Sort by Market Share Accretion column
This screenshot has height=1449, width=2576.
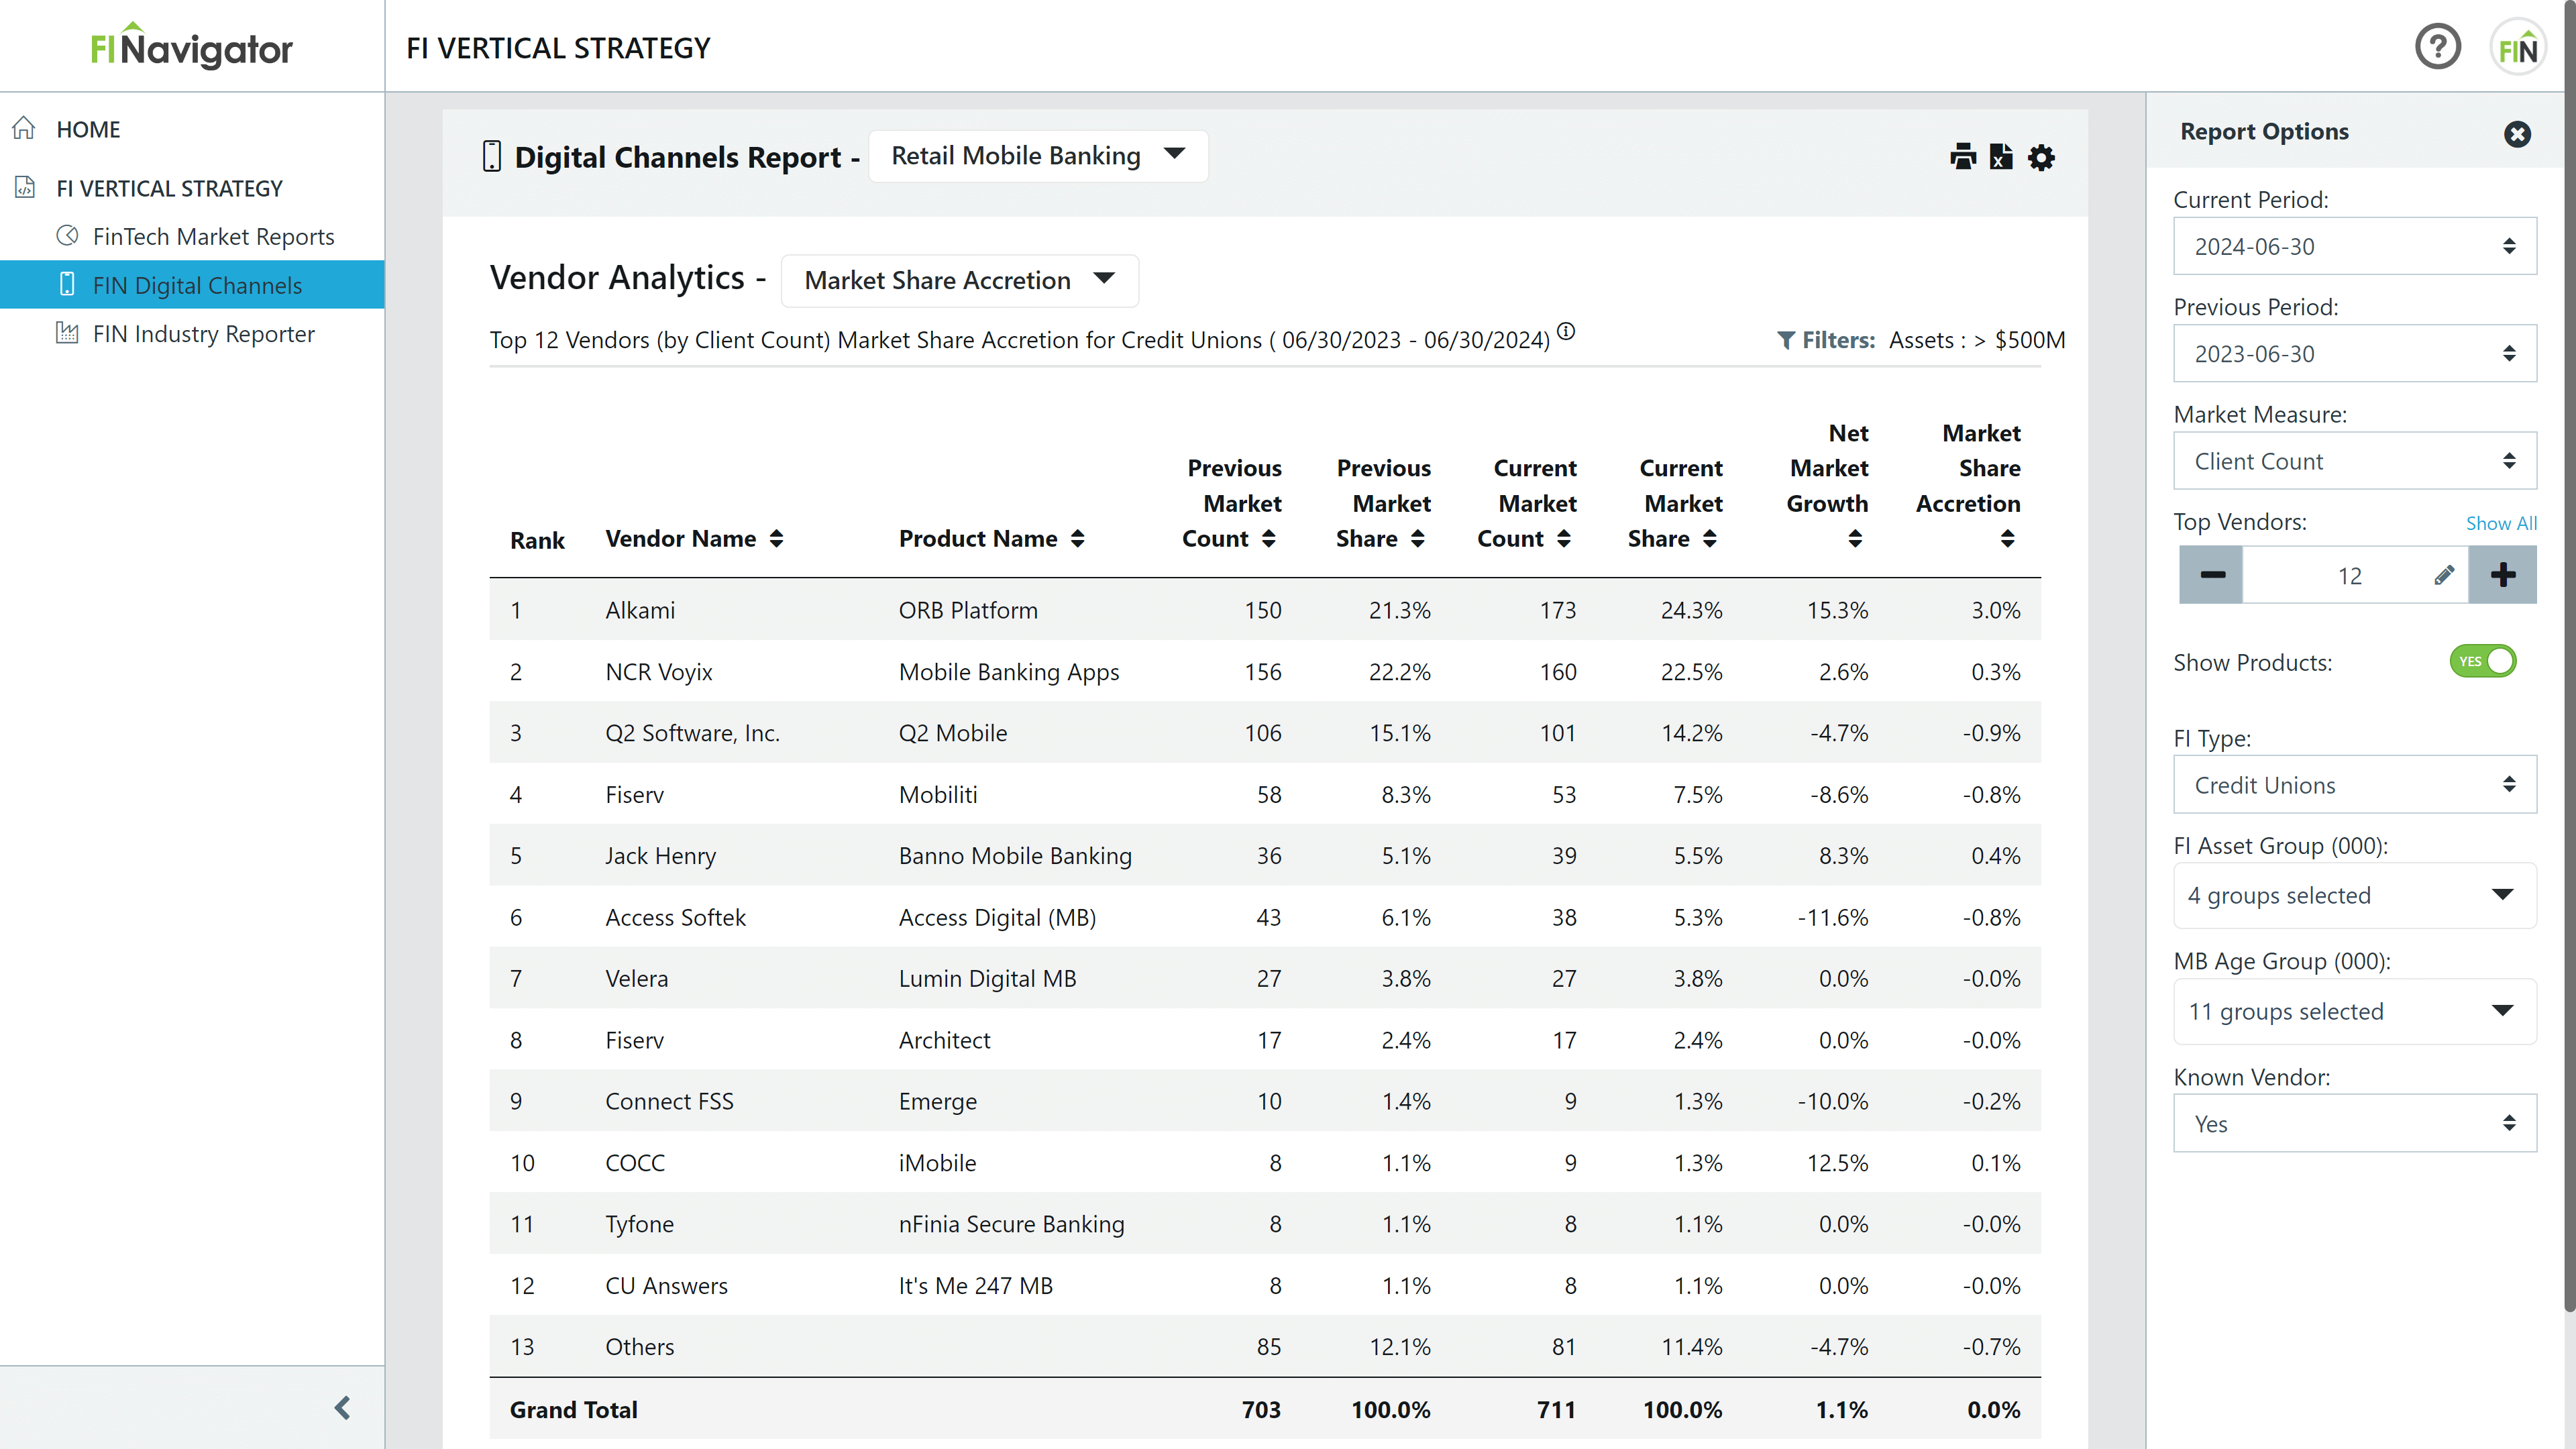tap(2007, 539)
